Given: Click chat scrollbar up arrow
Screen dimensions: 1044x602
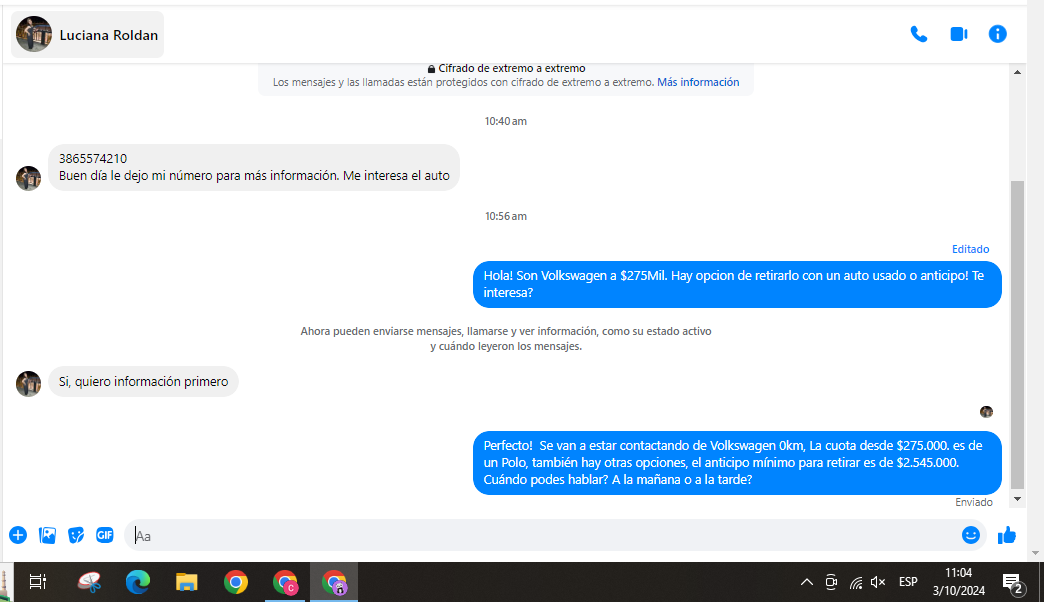Looking at the screenshot, I should [1017, 72].
